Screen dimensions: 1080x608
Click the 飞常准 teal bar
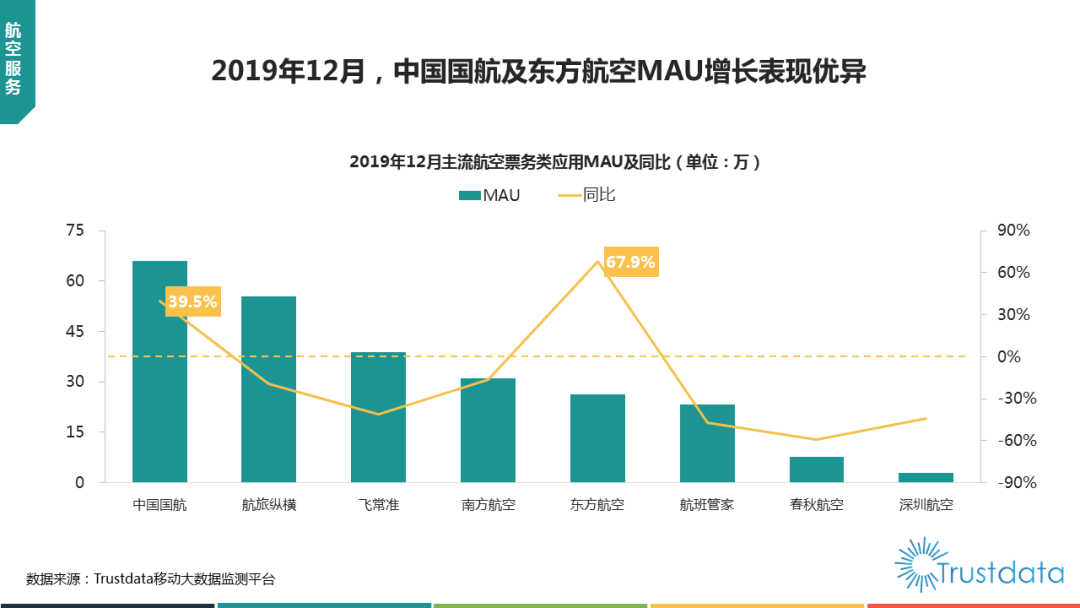pos(378,417)
